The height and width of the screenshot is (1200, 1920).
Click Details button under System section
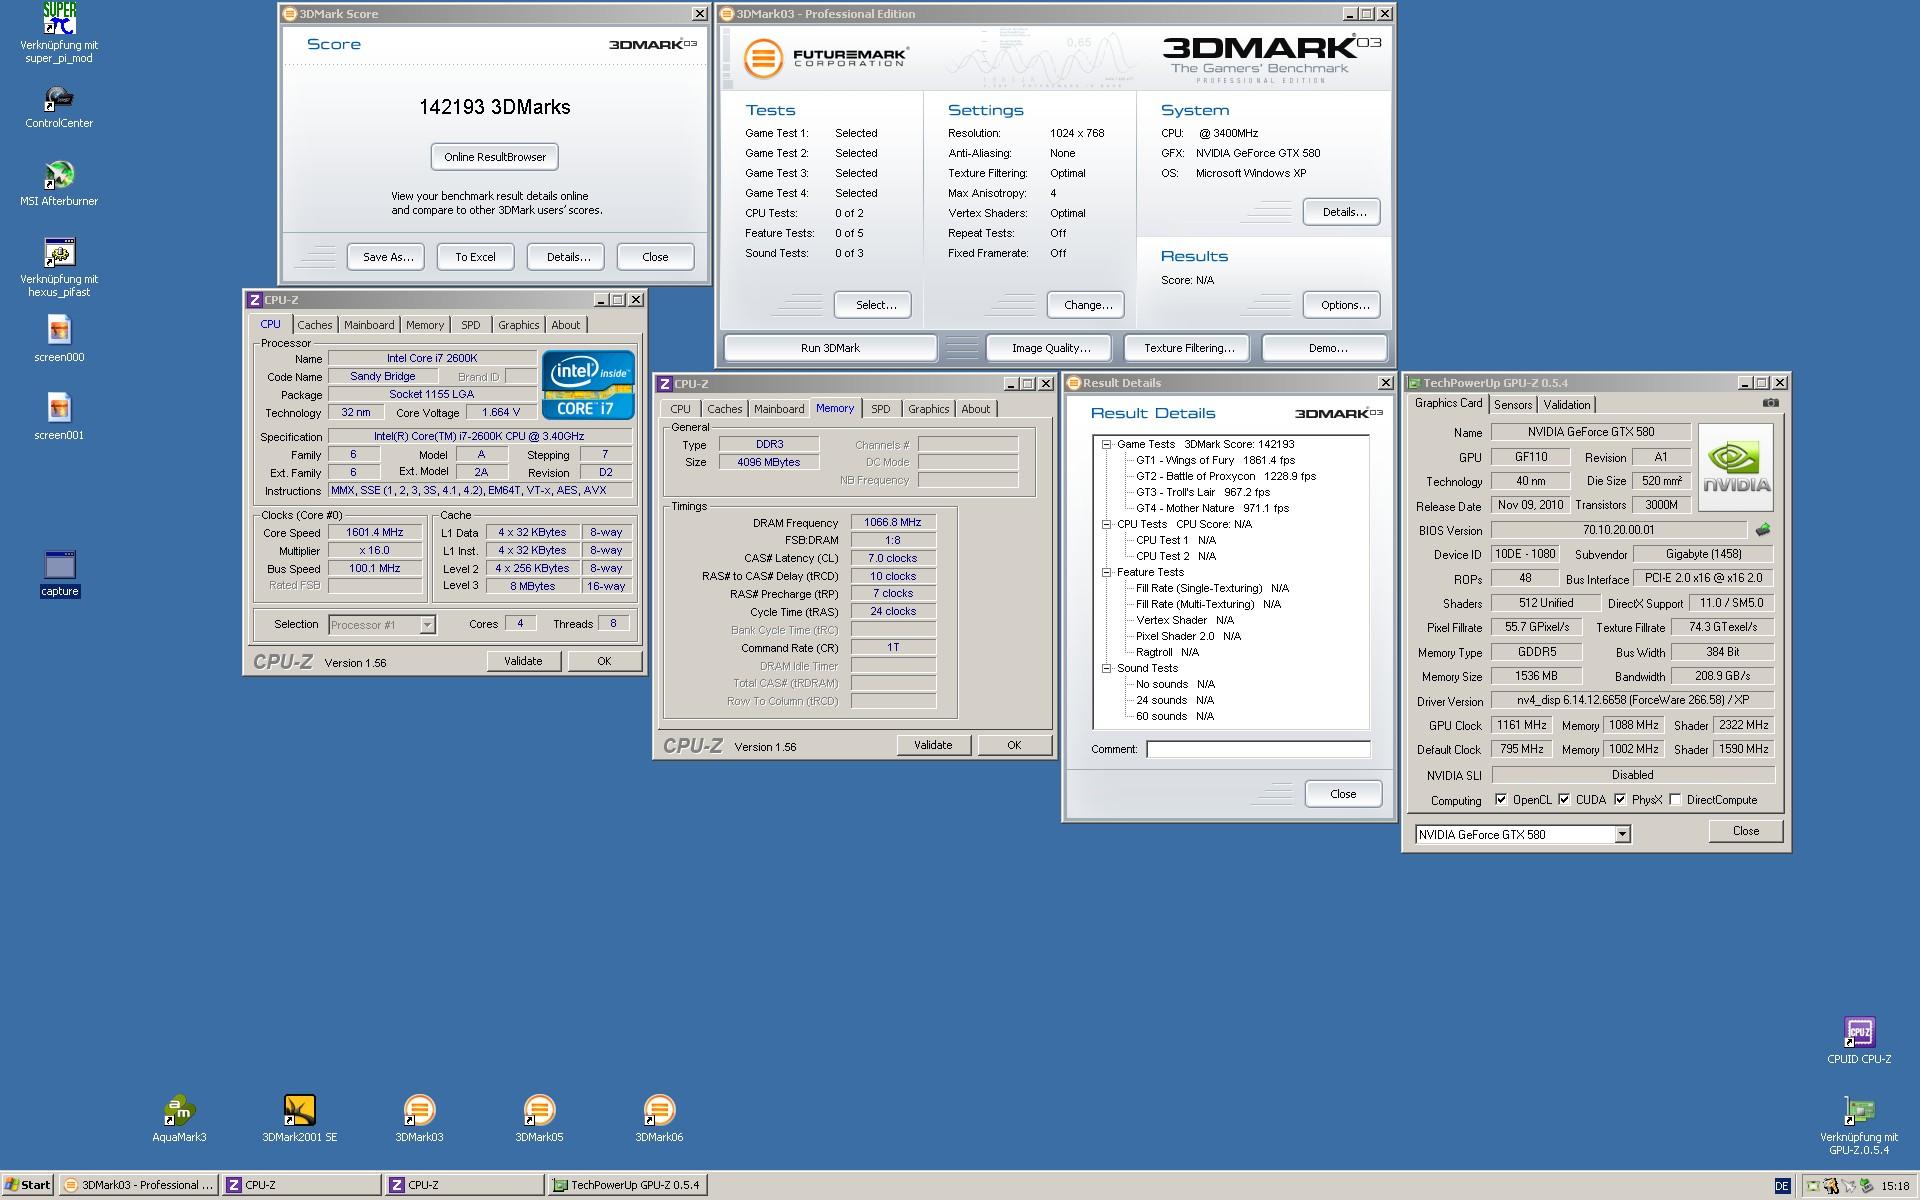pyautogui.click(x=1343, y=212)
